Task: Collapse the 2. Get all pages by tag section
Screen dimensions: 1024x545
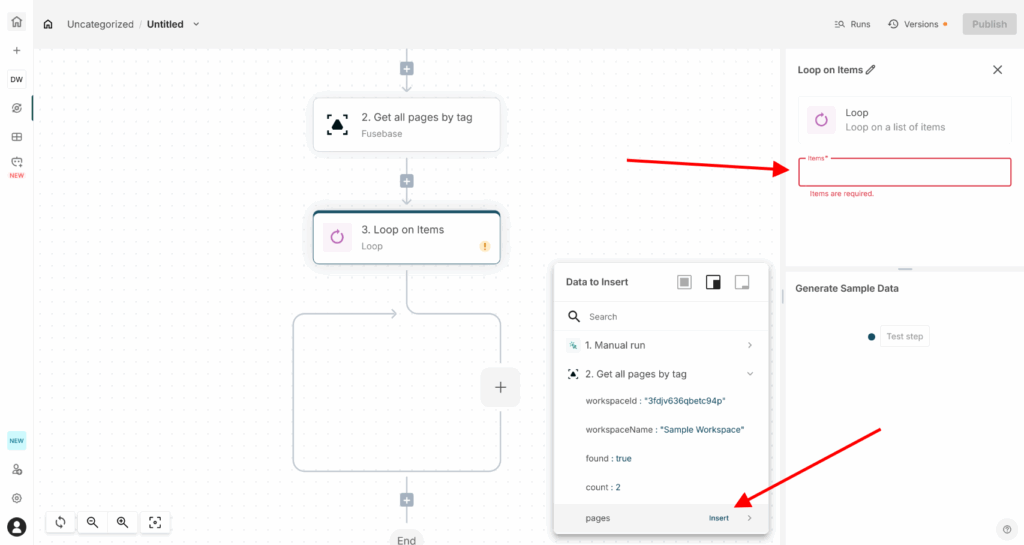Action: [750, 374]
